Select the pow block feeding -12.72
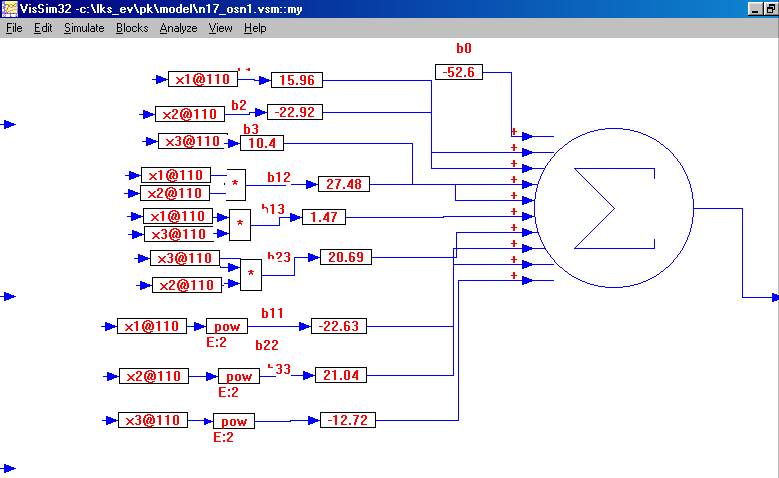Screen dimensions: 779x478 233,421
